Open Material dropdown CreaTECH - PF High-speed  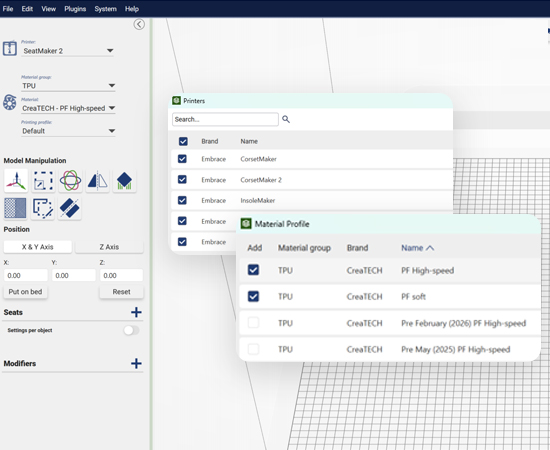pos(68,108)
